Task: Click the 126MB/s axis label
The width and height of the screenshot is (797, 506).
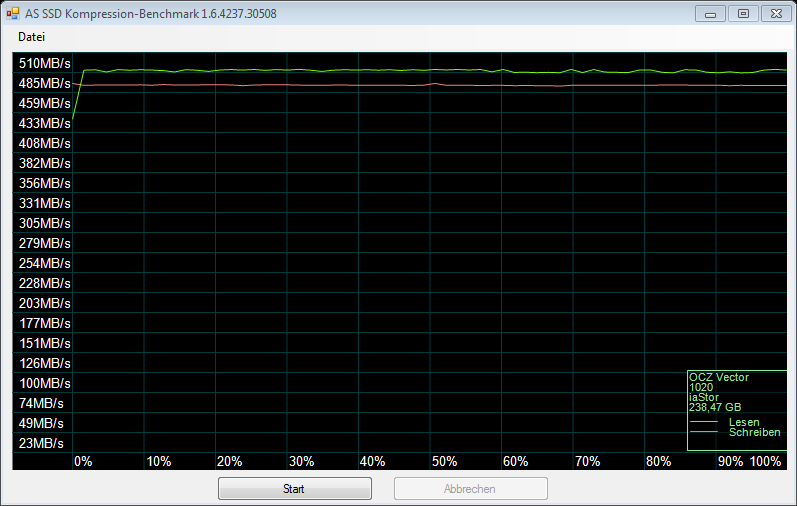Action: tap(45, 364)
